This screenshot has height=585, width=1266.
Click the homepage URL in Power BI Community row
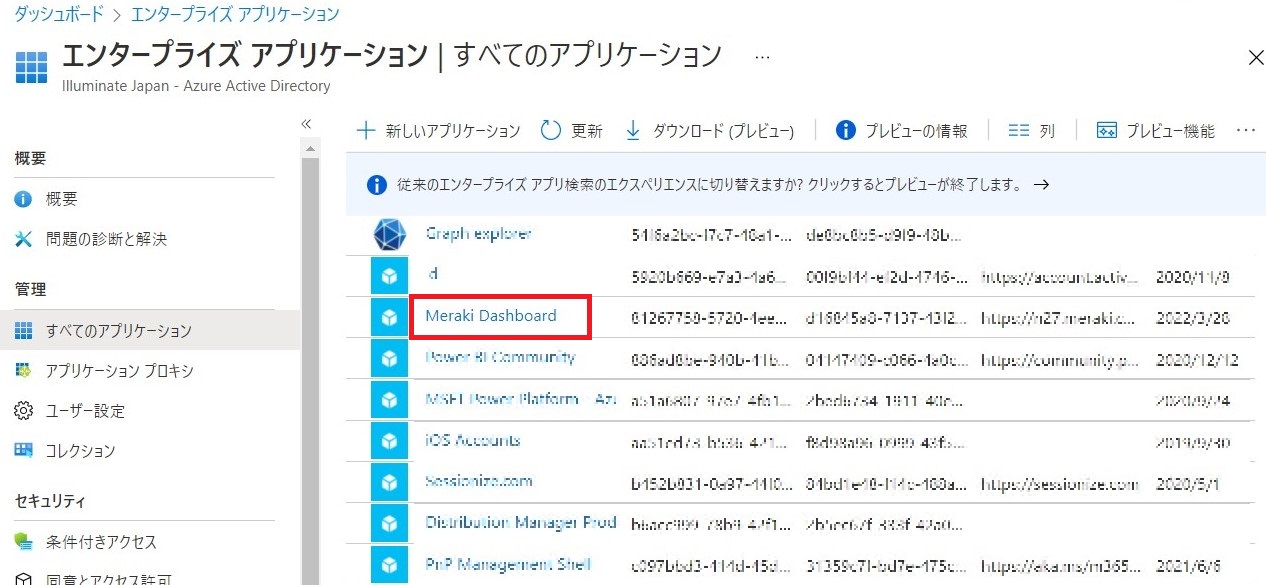pos(1059,359)
